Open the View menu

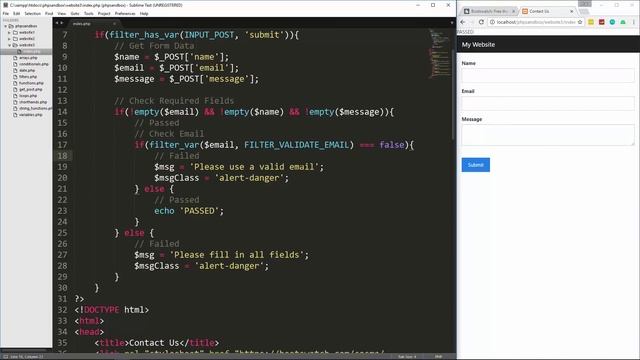pos(62,13)
